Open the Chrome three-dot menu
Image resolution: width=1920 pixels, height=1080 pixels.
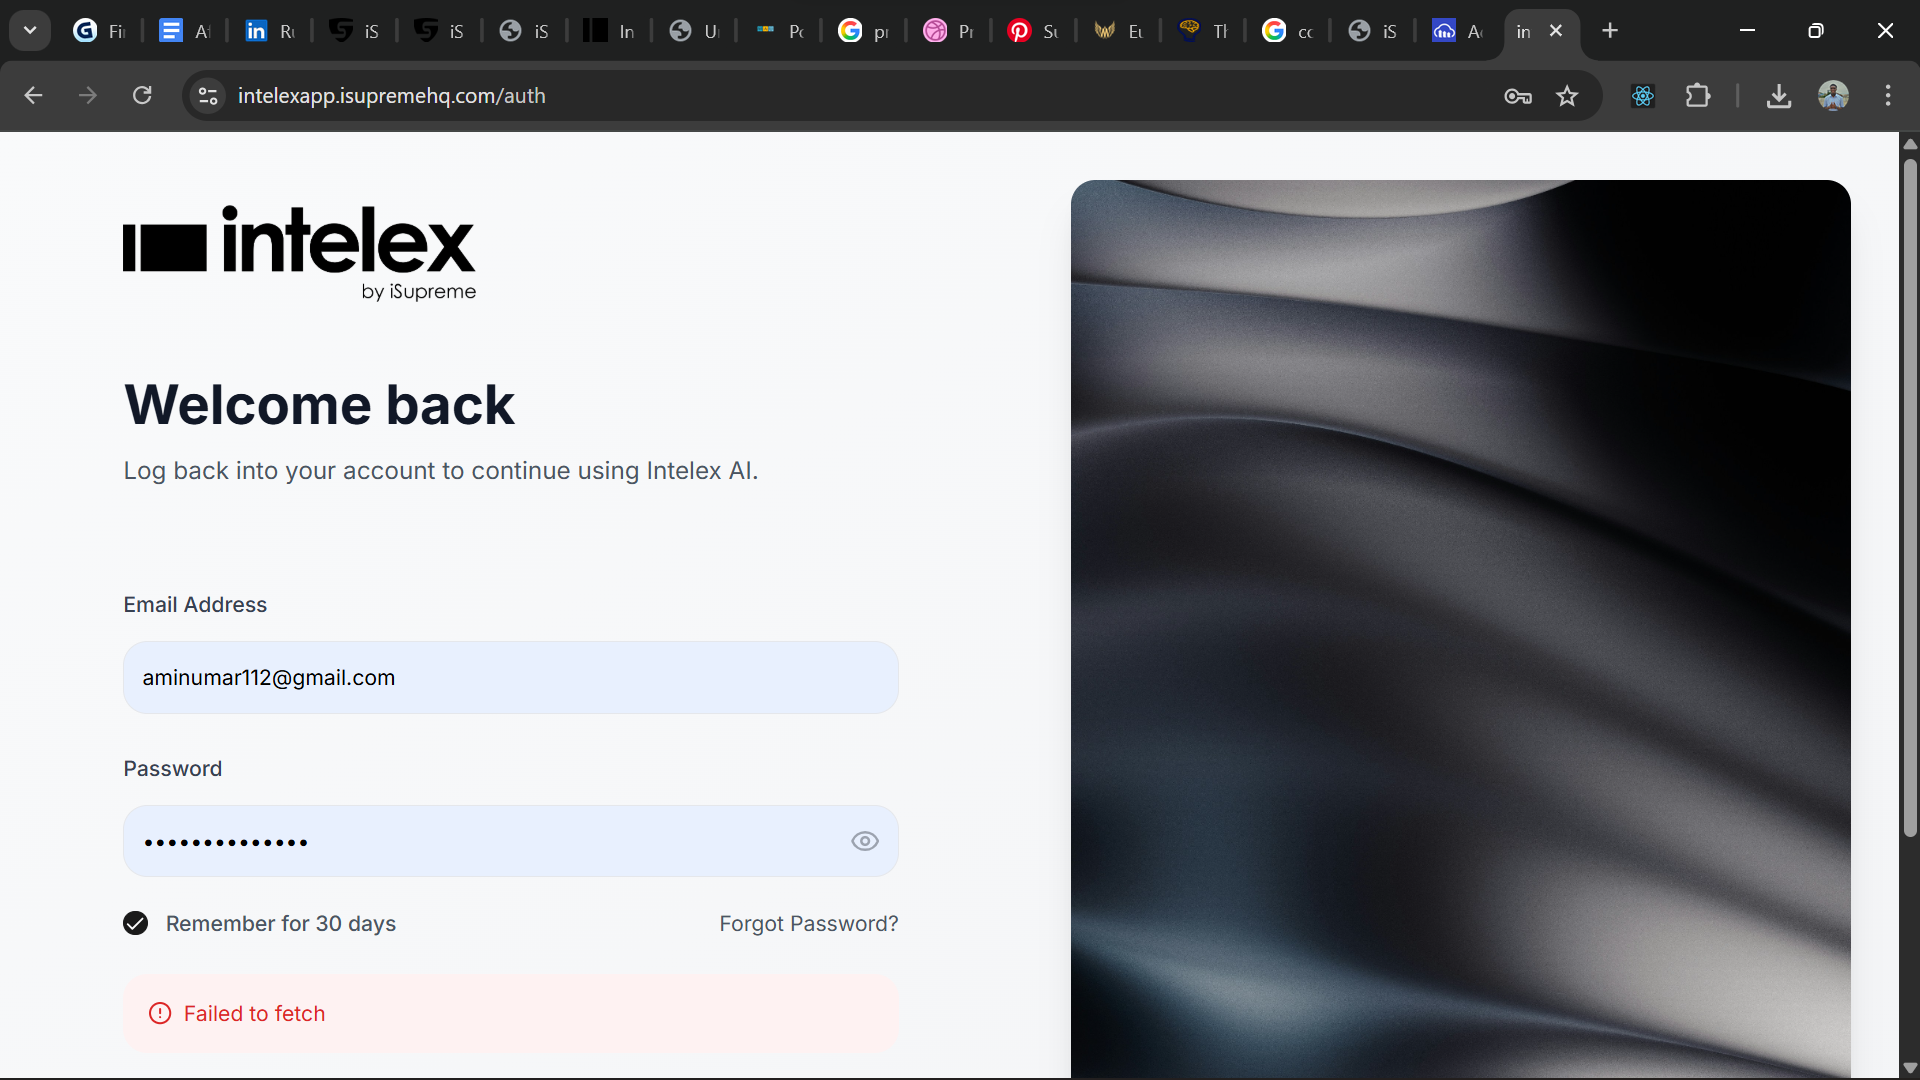pyautogui.click(x=1888, y=95)
